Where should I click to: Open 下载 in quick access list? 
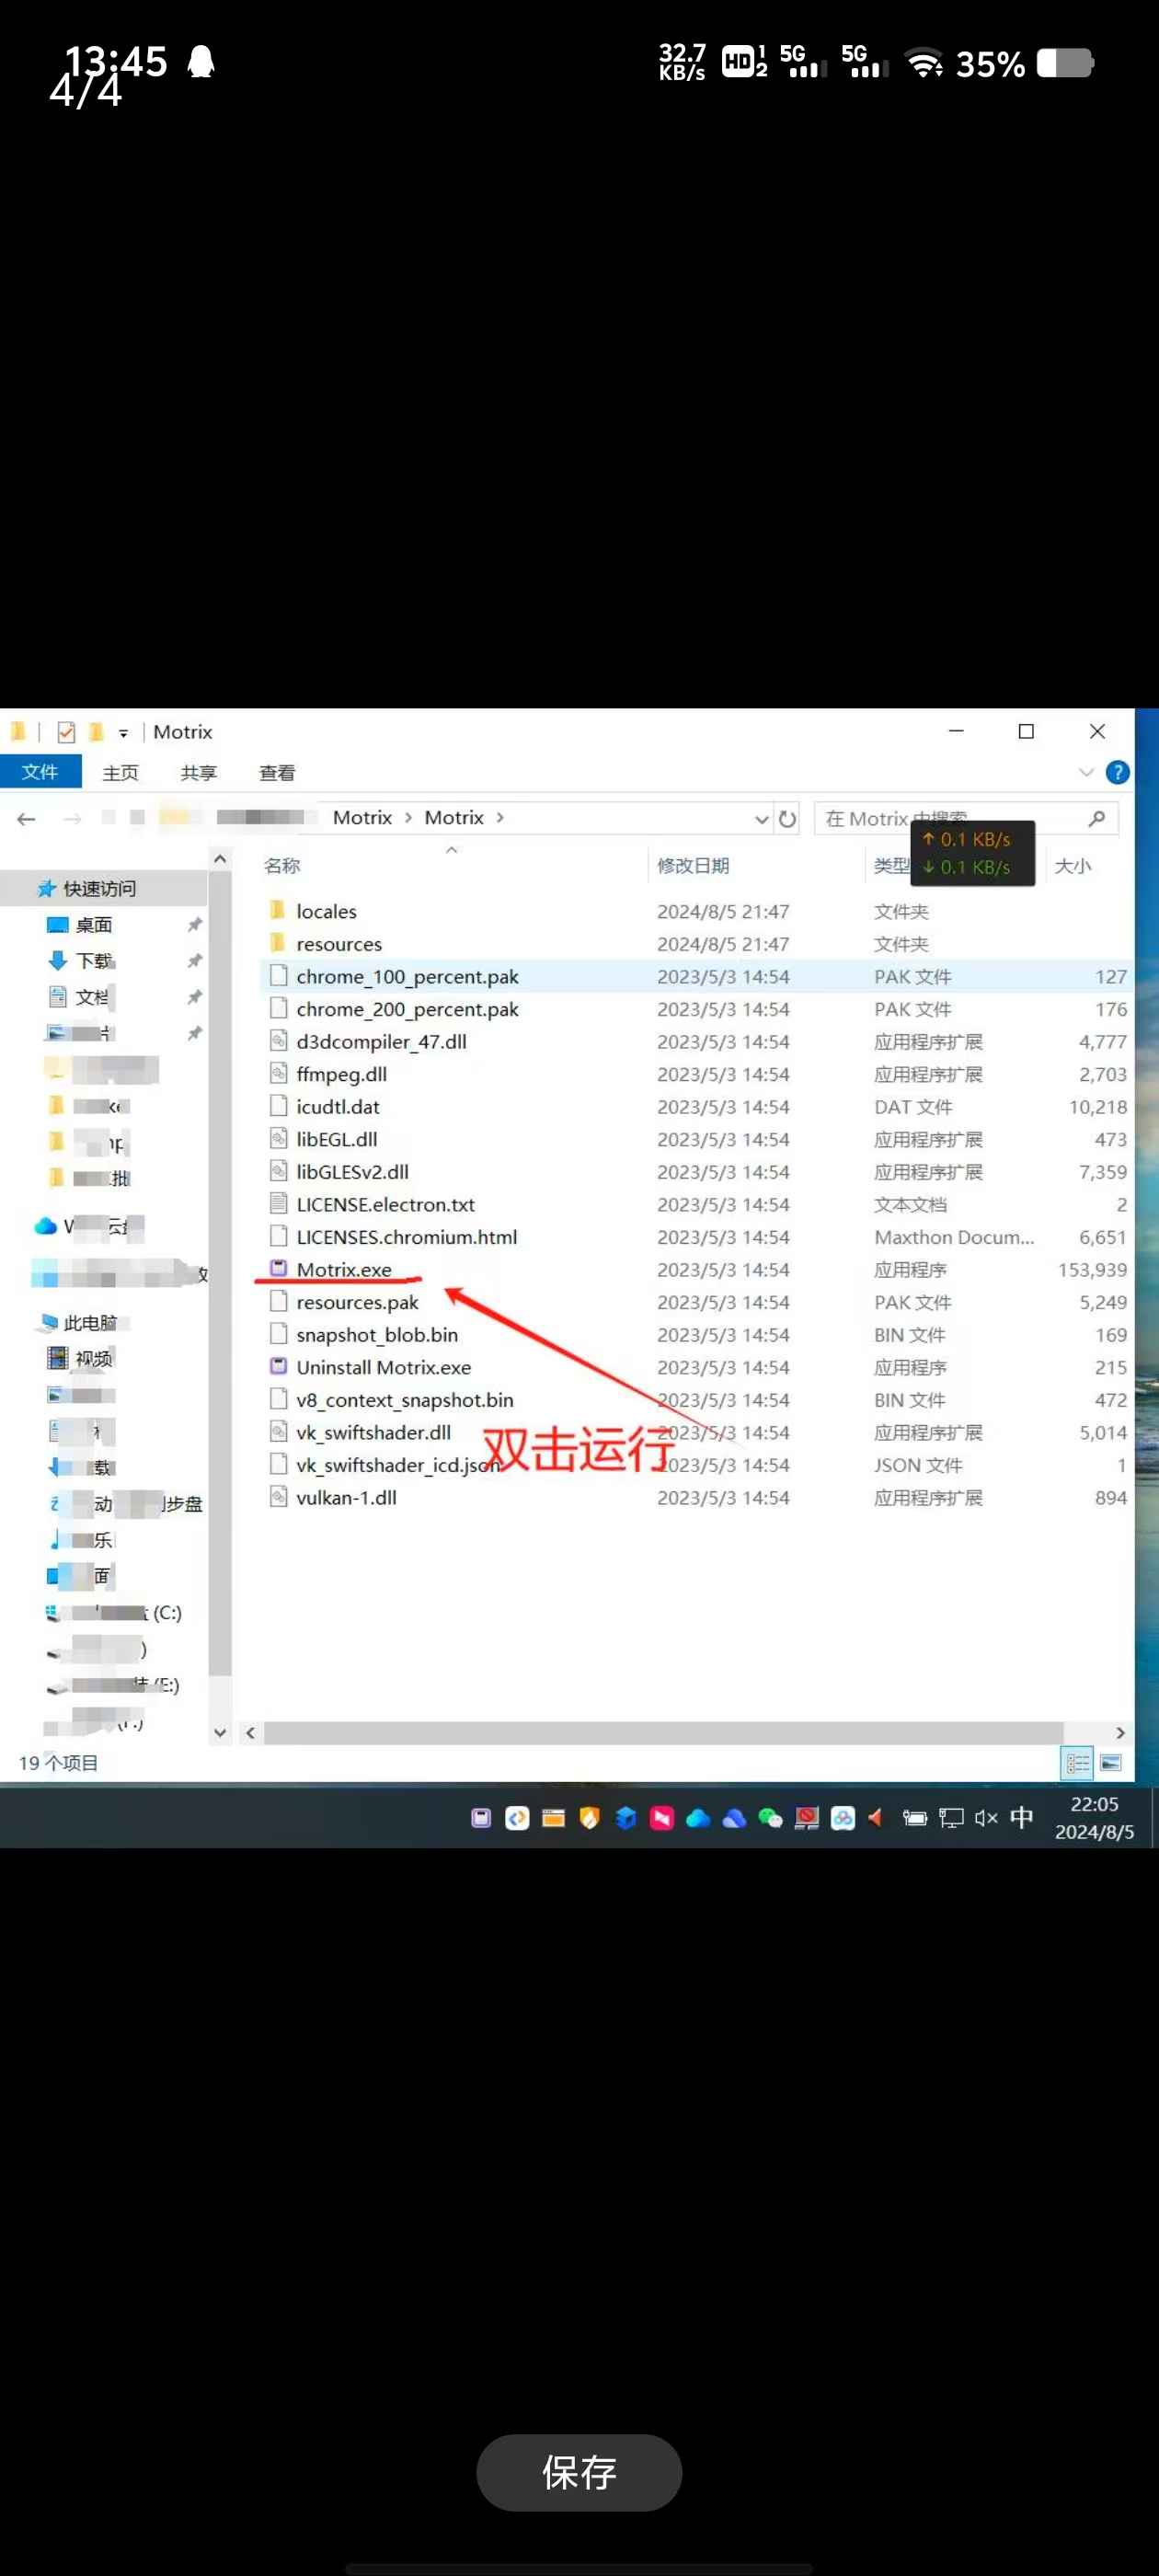click(x=94, y=961)
